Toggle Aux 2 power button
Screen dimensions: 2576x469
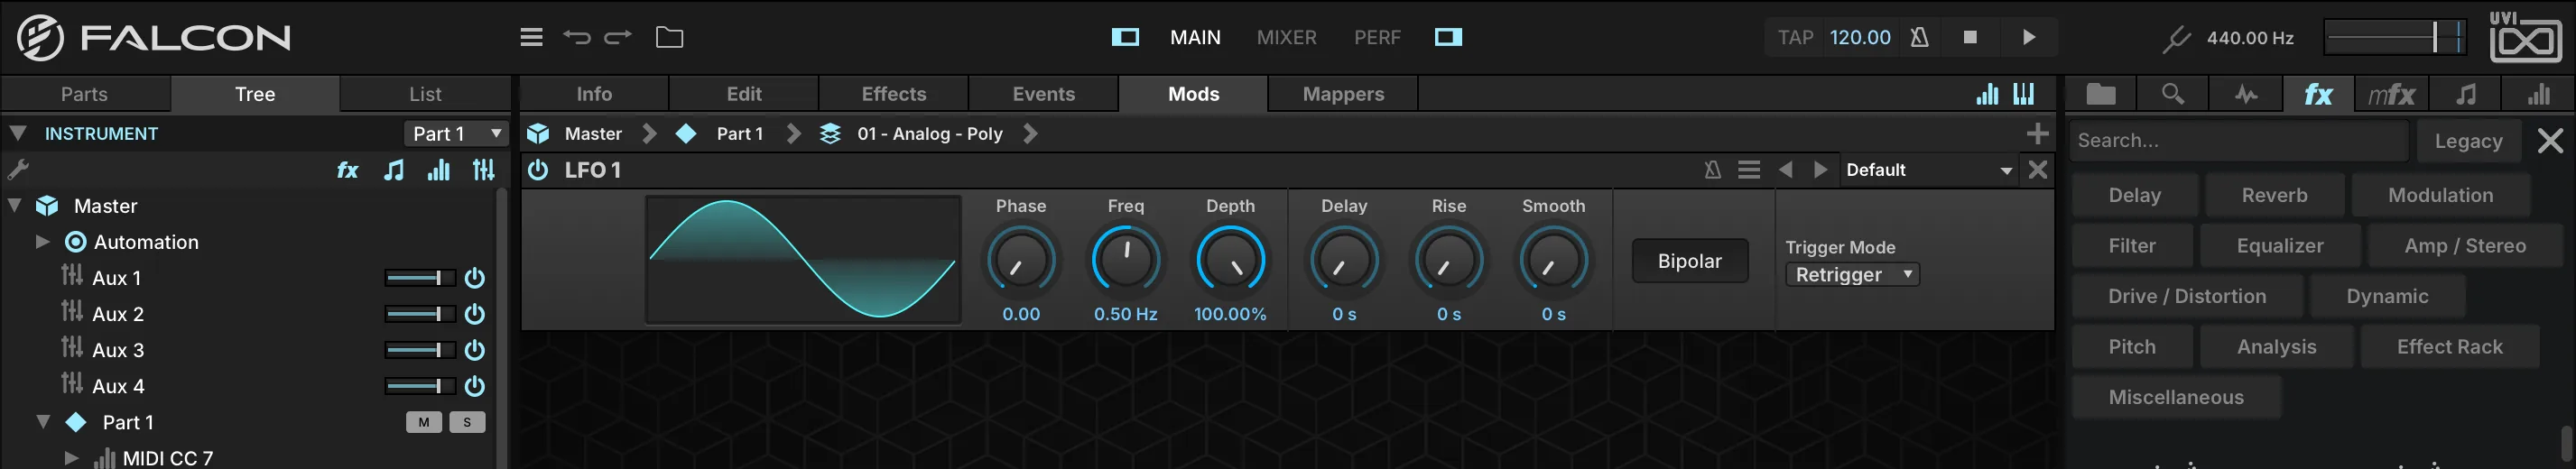point(475,314)
